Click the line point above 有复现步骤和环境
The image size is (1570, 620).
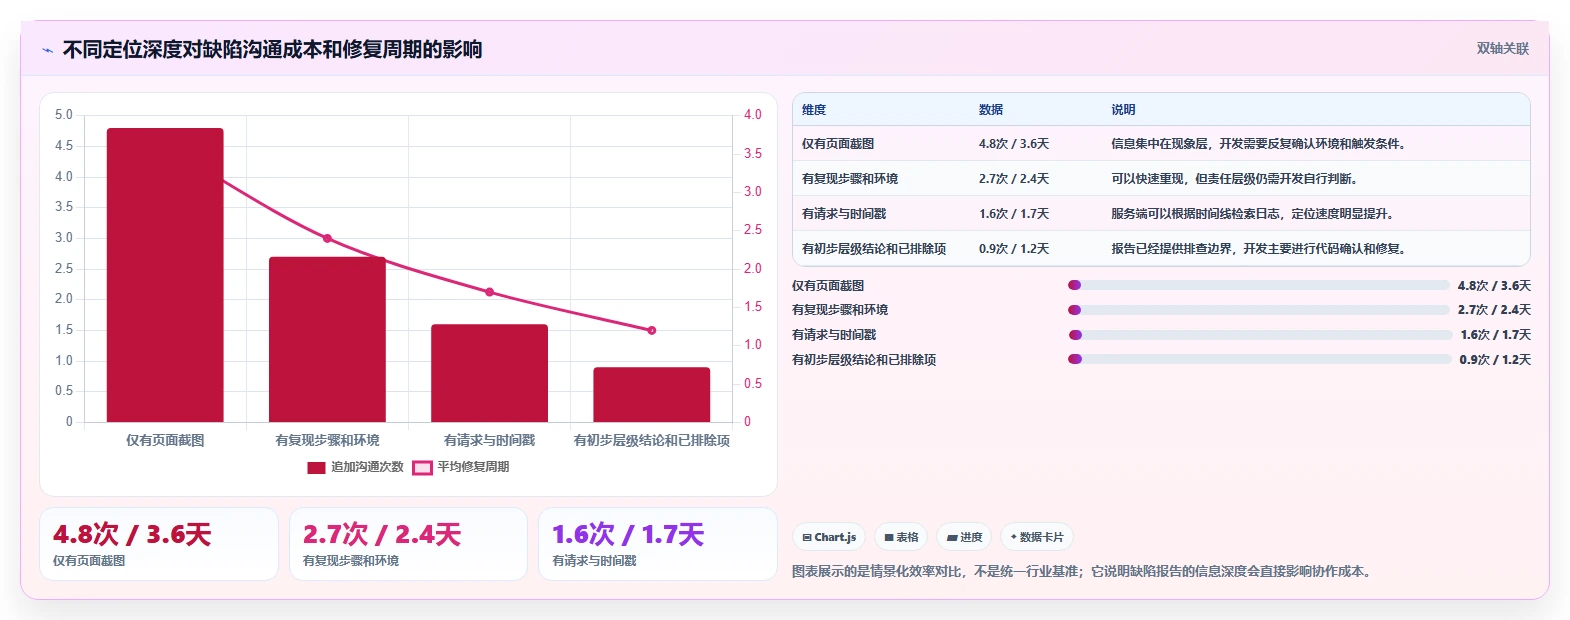click(327, 238)
